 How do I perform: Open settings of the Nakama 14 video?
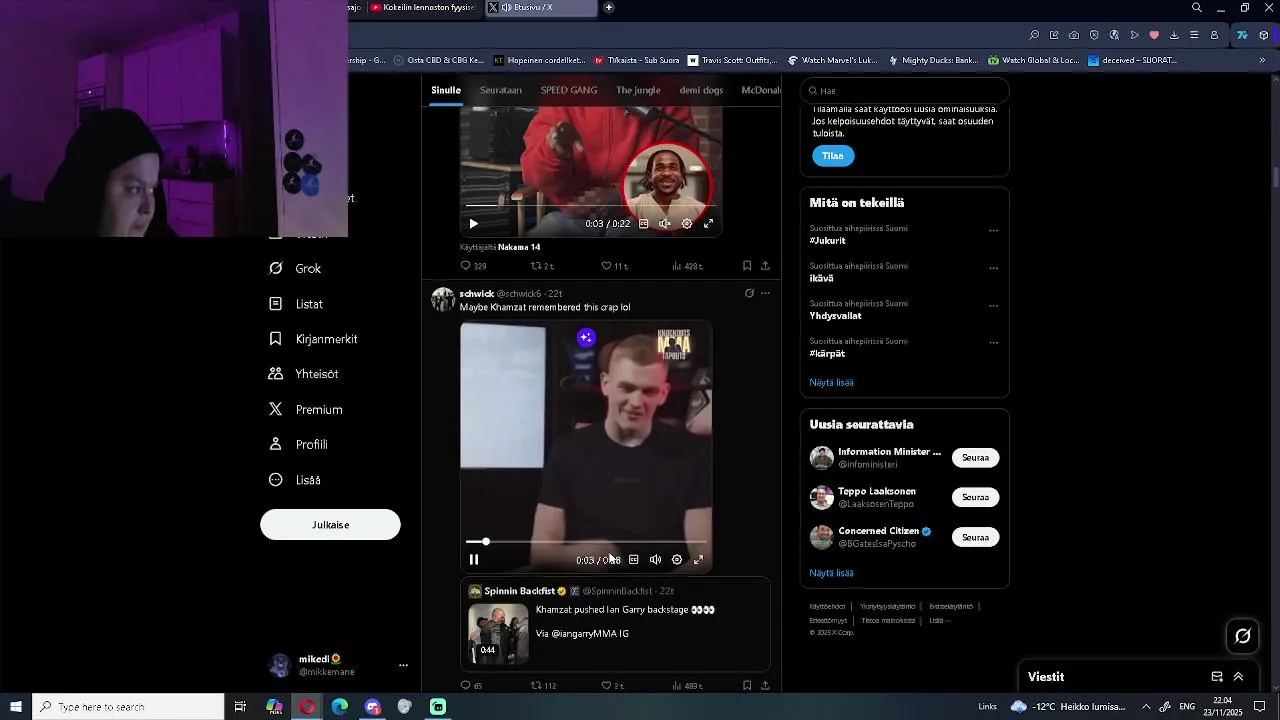[687, 224]
